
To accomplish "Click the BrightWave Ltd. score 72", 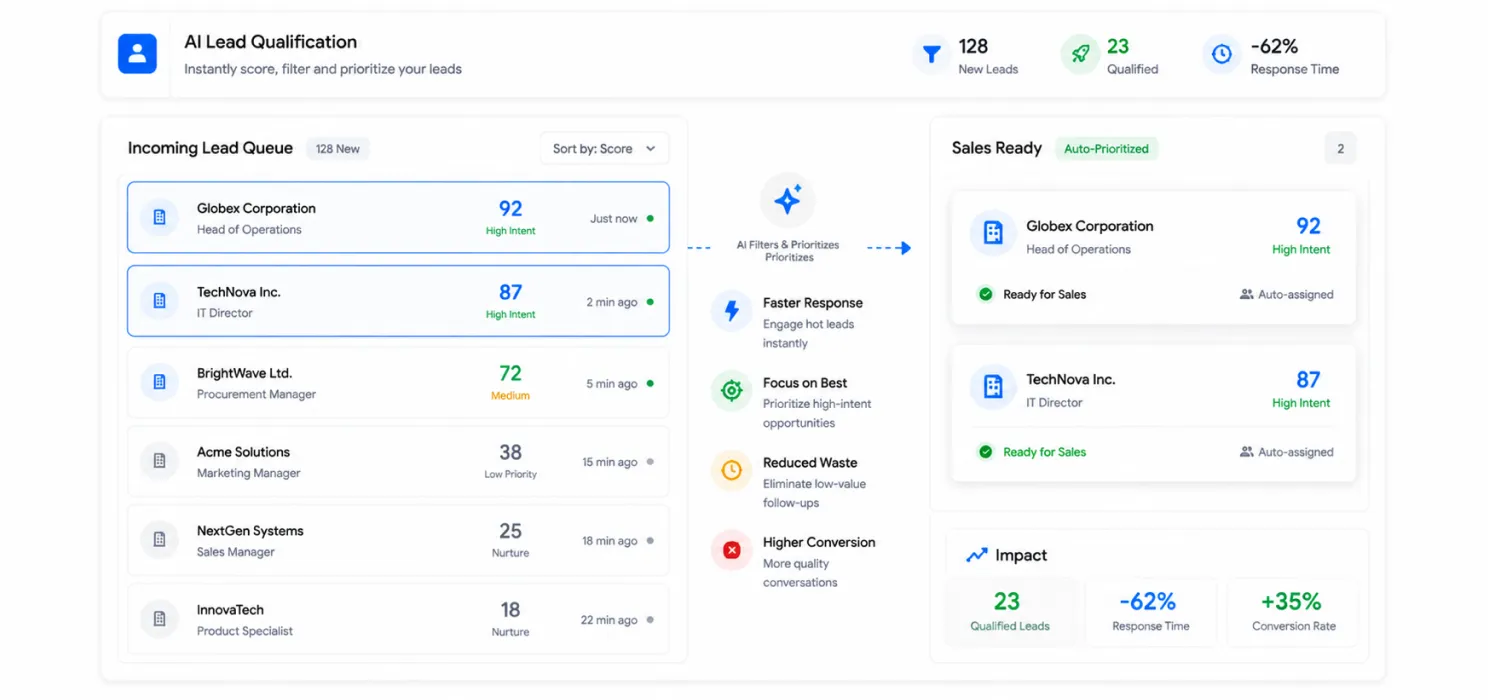I will tap(510, 373).
